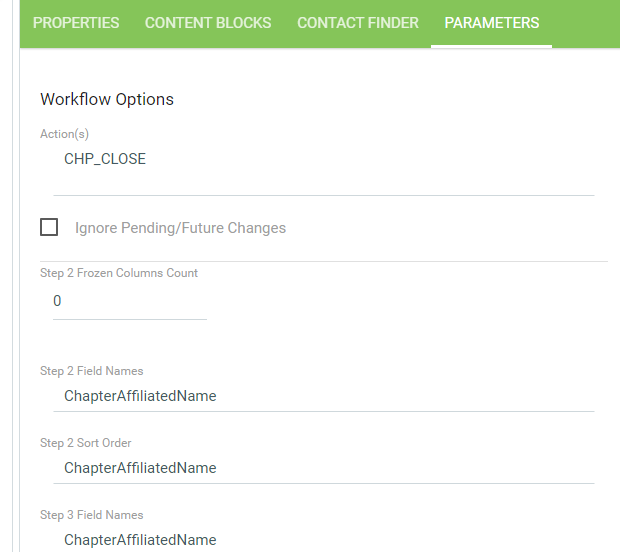Click the 'Step 2 Frozen Columns Count' caption

click(119, 273)
